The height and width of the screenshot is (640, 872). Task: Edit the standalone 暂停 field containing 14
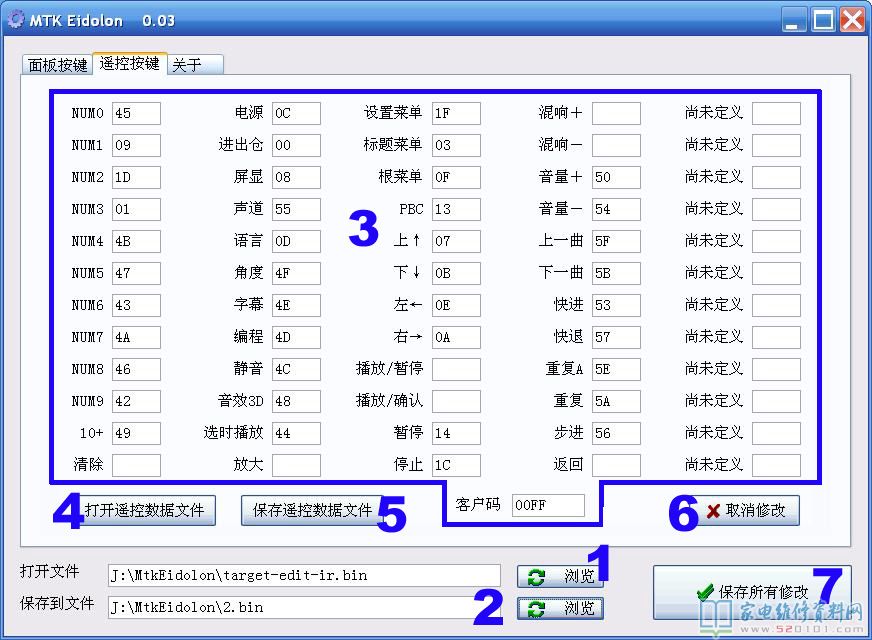[457, 433]
